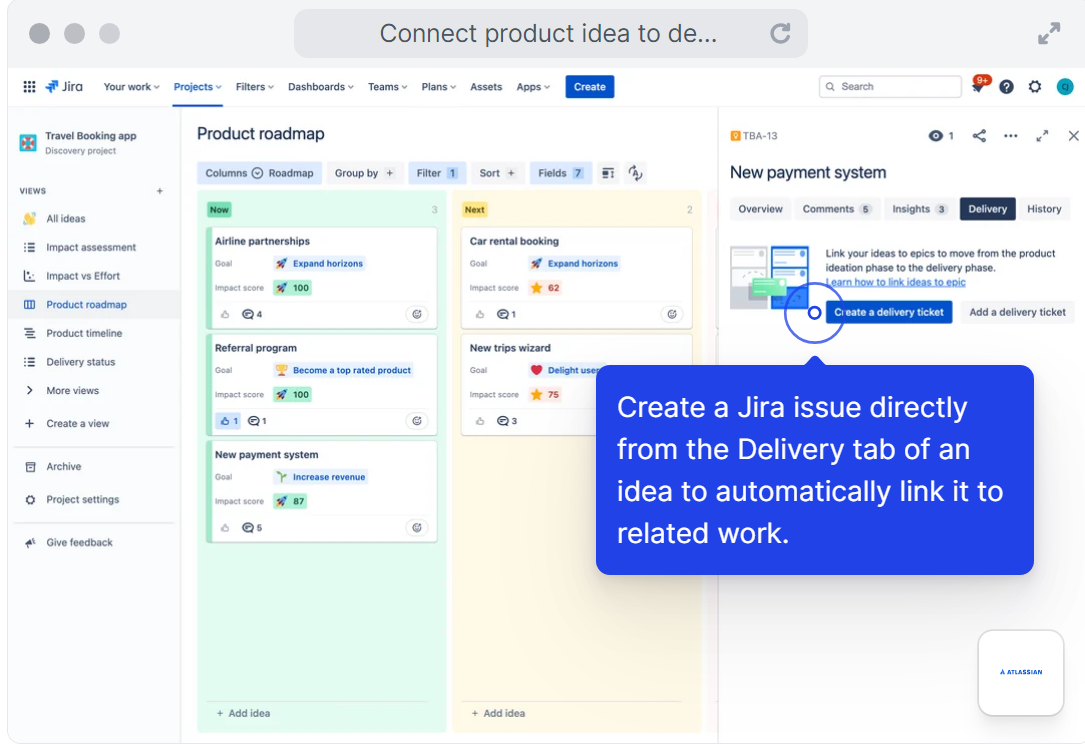Click the user profile avatar

(x=1064, y=87)
